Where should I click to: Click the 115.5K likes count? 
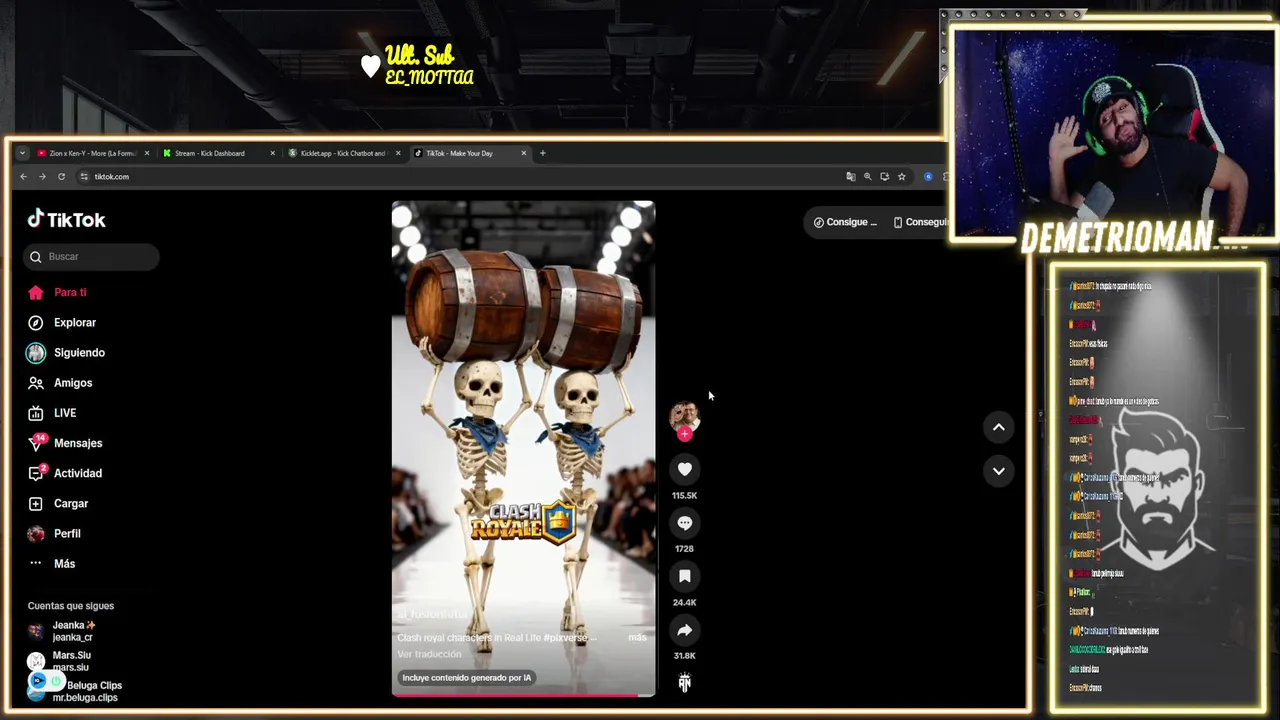(684, 495)
